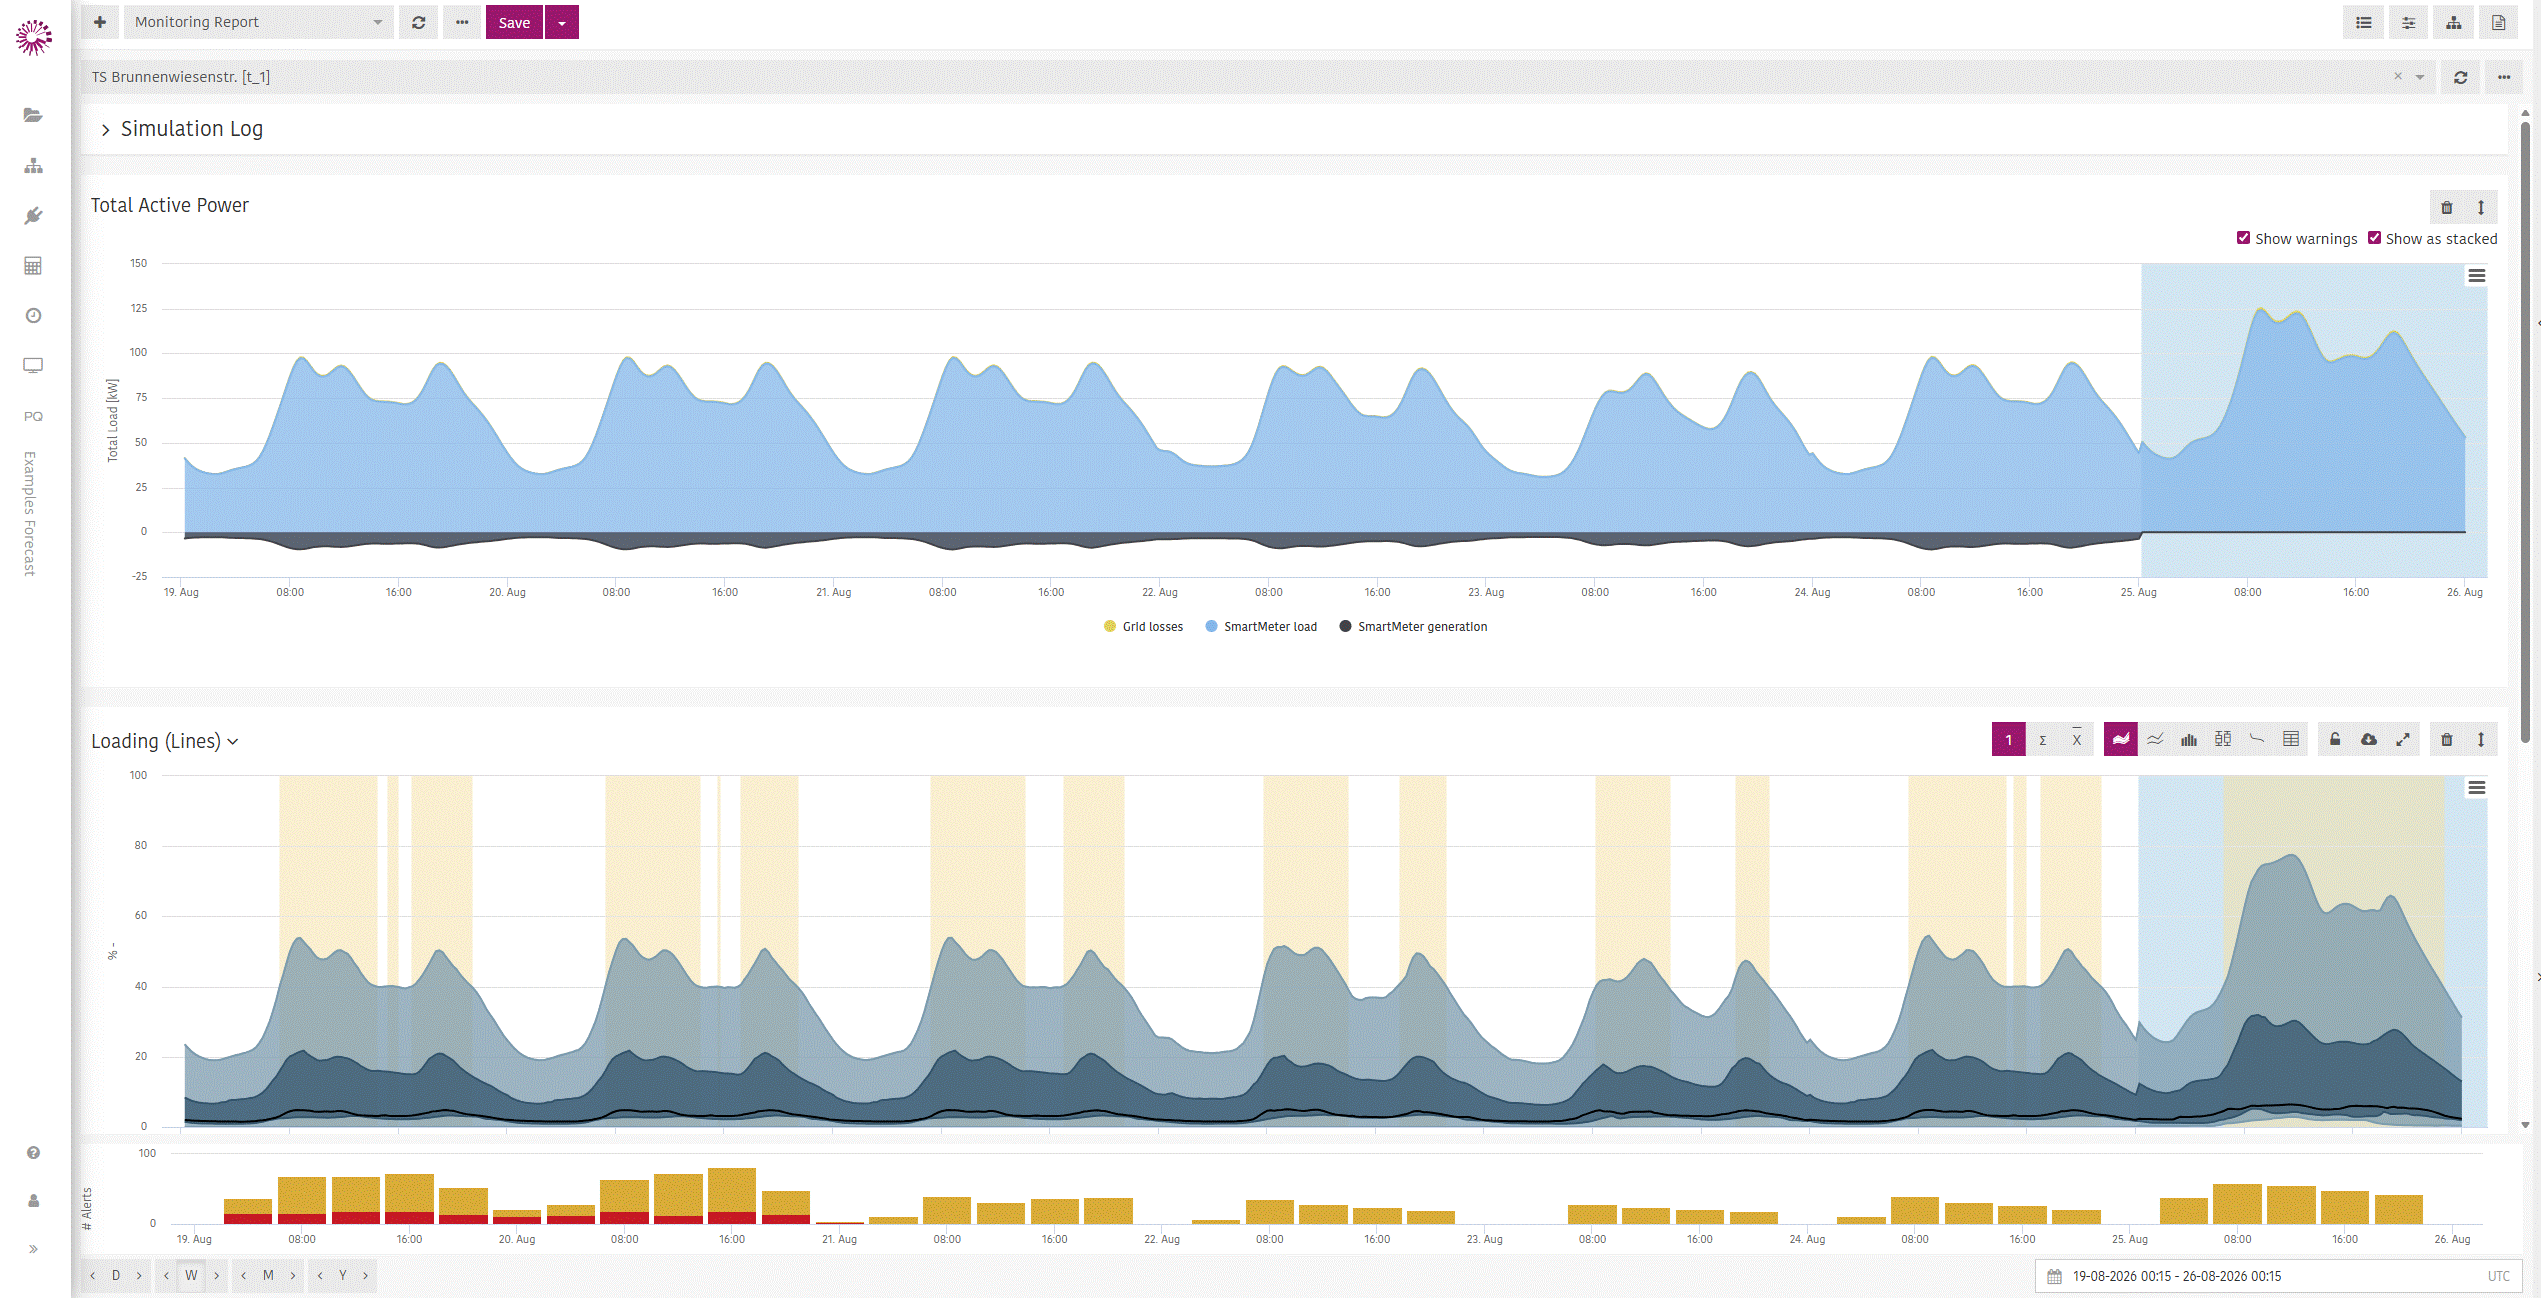The image size is (2541, 1298).
Task: Open the Monitoring Report dropdown
Action: [259, 22]
